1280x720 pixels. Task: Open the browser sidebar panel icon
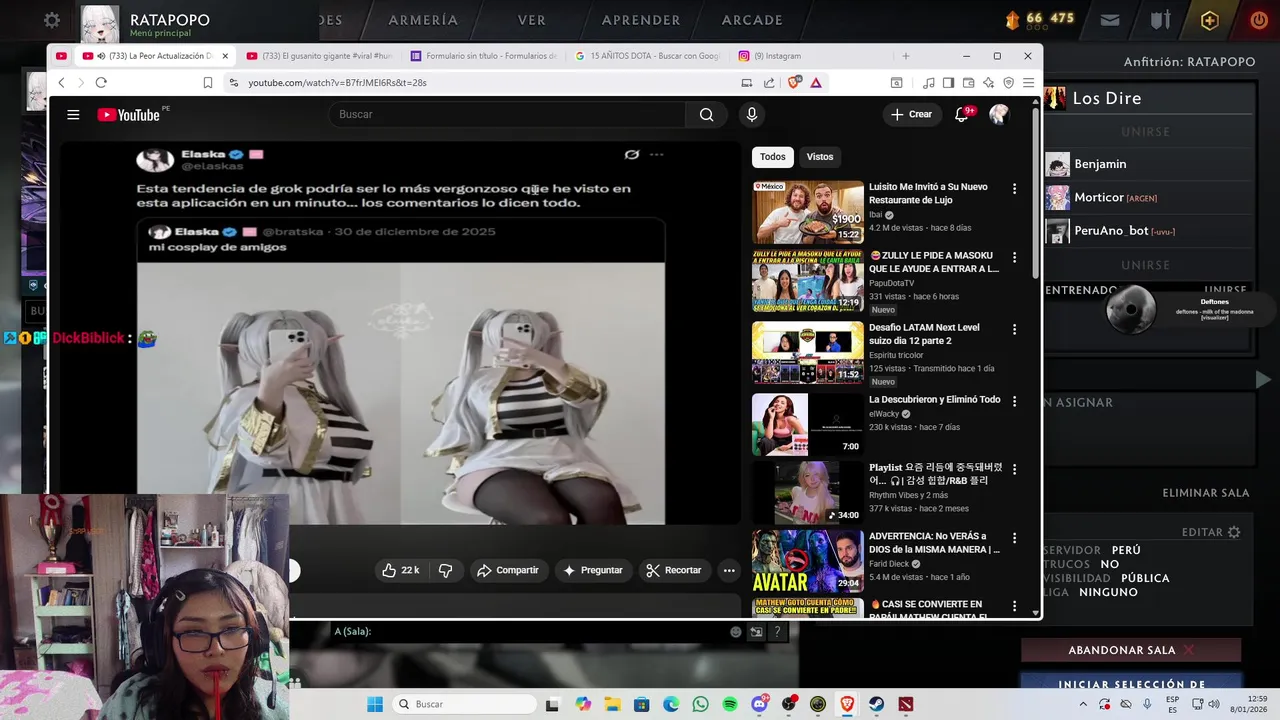[x=948, y=82]
